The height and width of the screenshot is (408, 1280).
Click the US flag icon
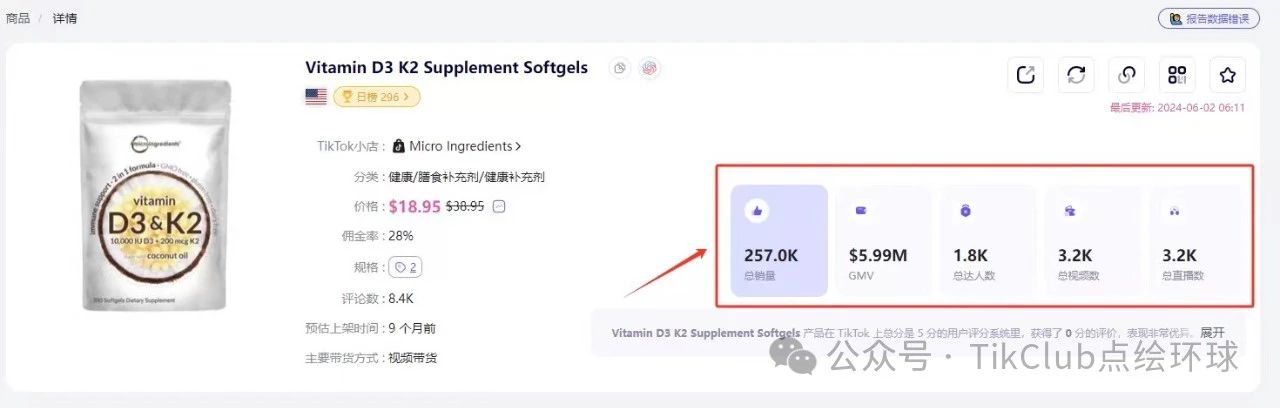click(316, 97)
